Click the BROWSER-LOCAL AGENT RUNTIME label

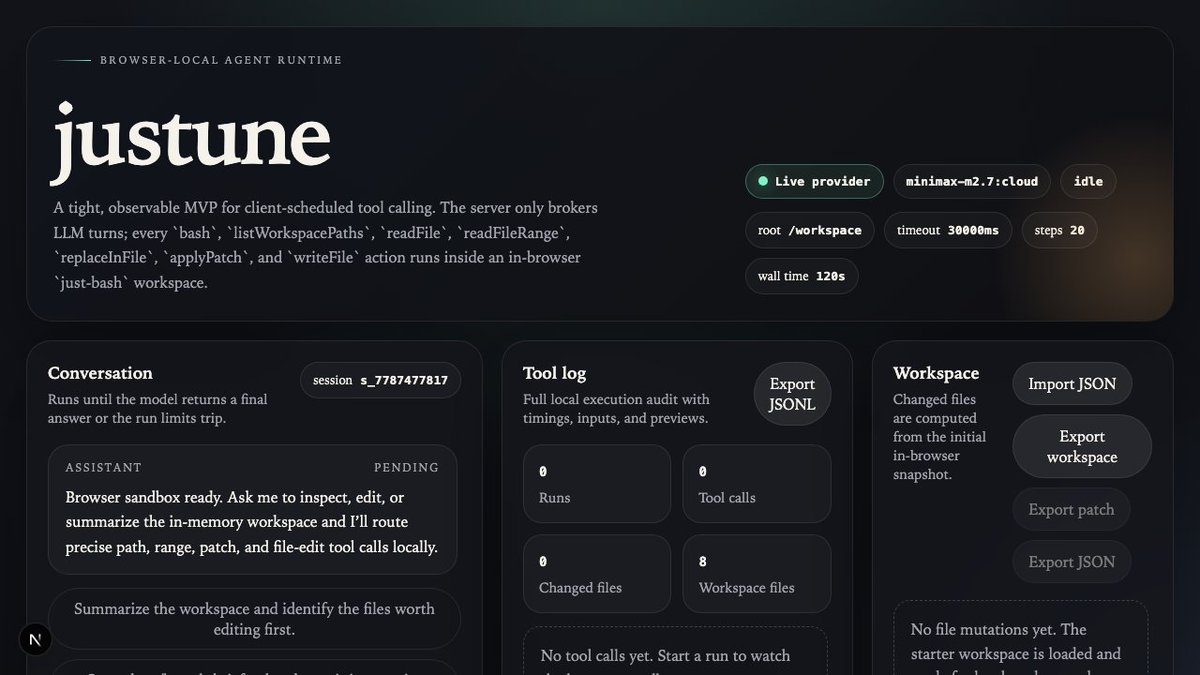tap(221, 60)
